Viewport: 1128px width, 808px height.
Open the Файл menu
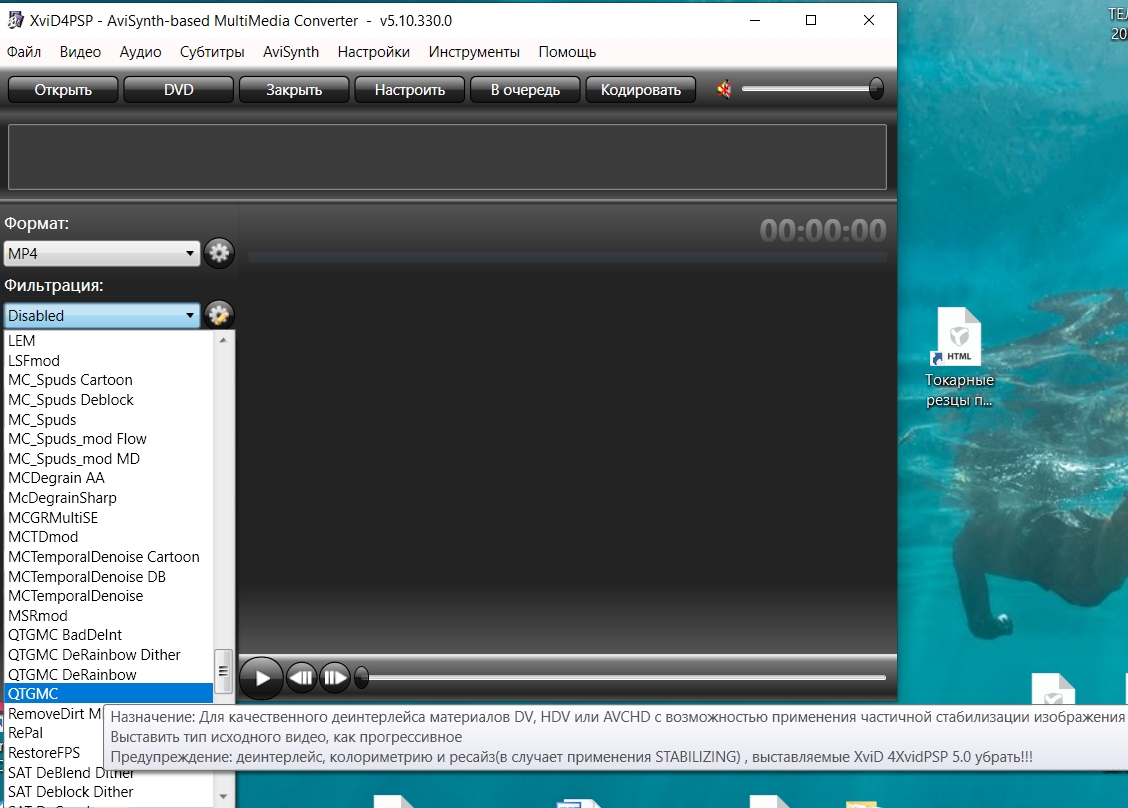(24, 52)
